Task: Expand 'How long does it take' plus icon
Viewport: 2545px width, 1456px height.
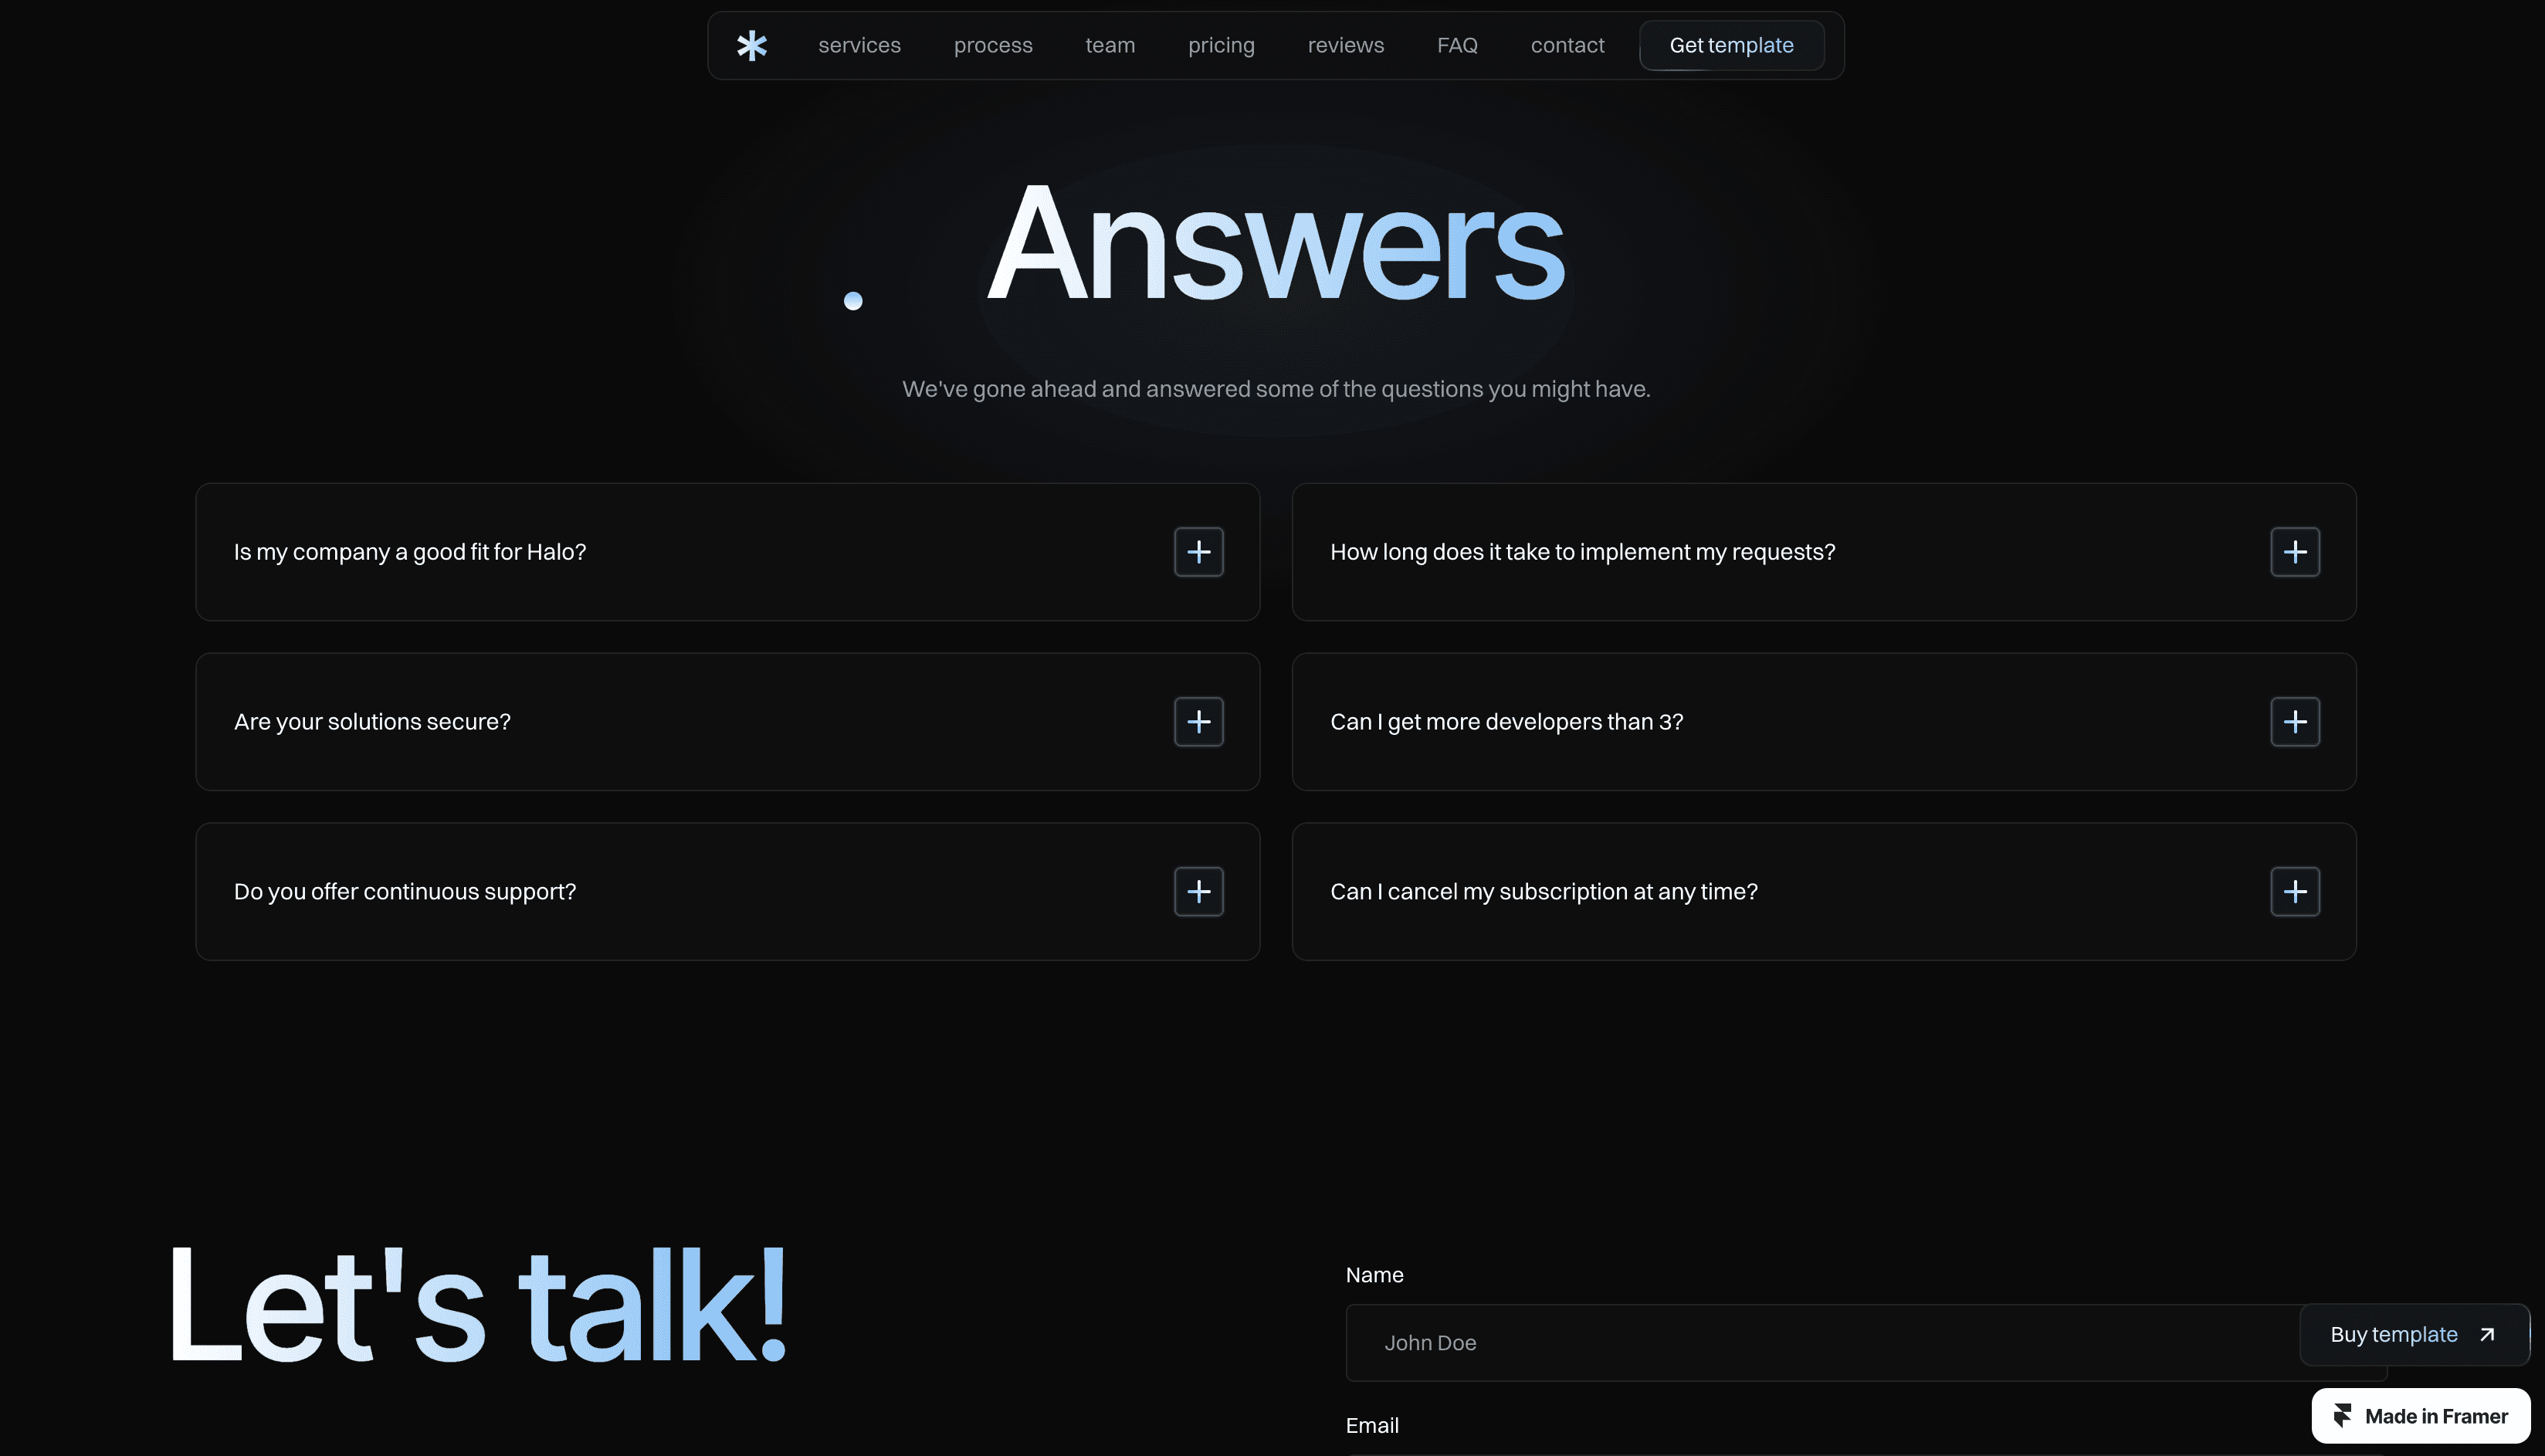Action: 2294,552
